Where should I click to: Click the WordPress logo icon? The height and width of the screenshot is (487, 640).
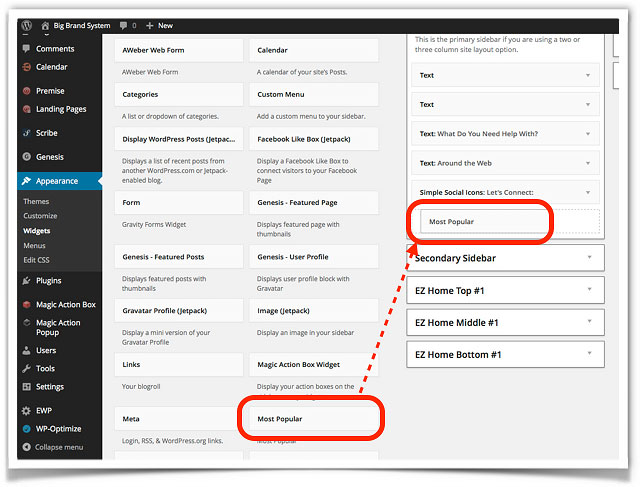(x=27, y=25)
